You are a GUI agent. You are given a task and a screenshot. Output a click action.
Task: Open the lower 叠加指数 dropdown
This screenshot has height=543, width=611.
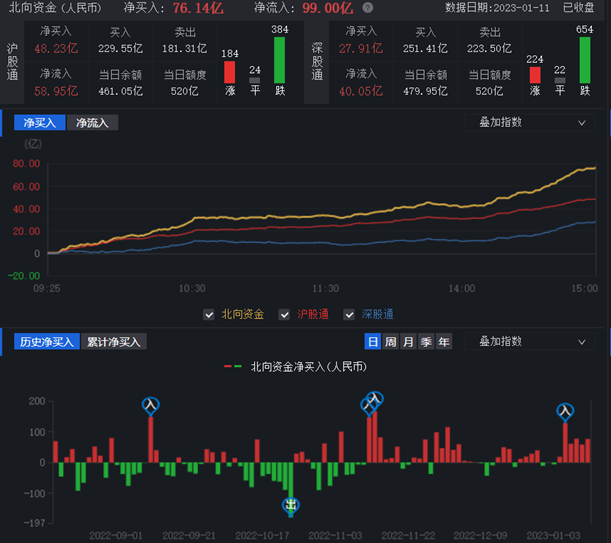pyautogui.click(x=530, y=341)
